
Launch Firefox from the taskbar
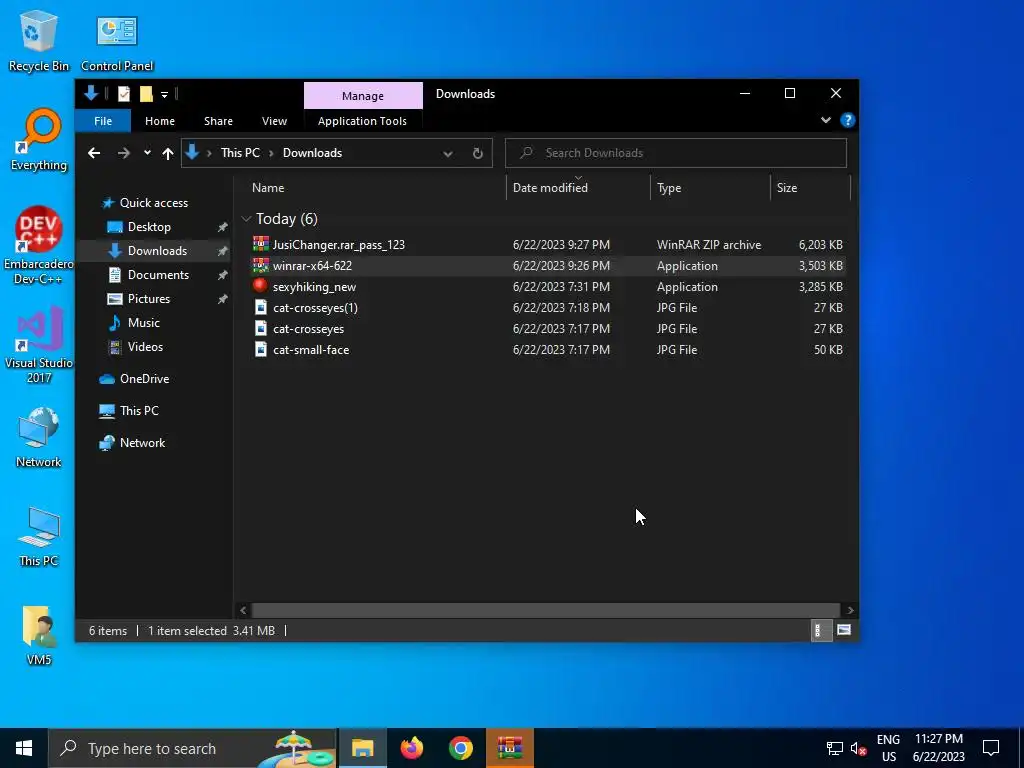tap(411, 748)
